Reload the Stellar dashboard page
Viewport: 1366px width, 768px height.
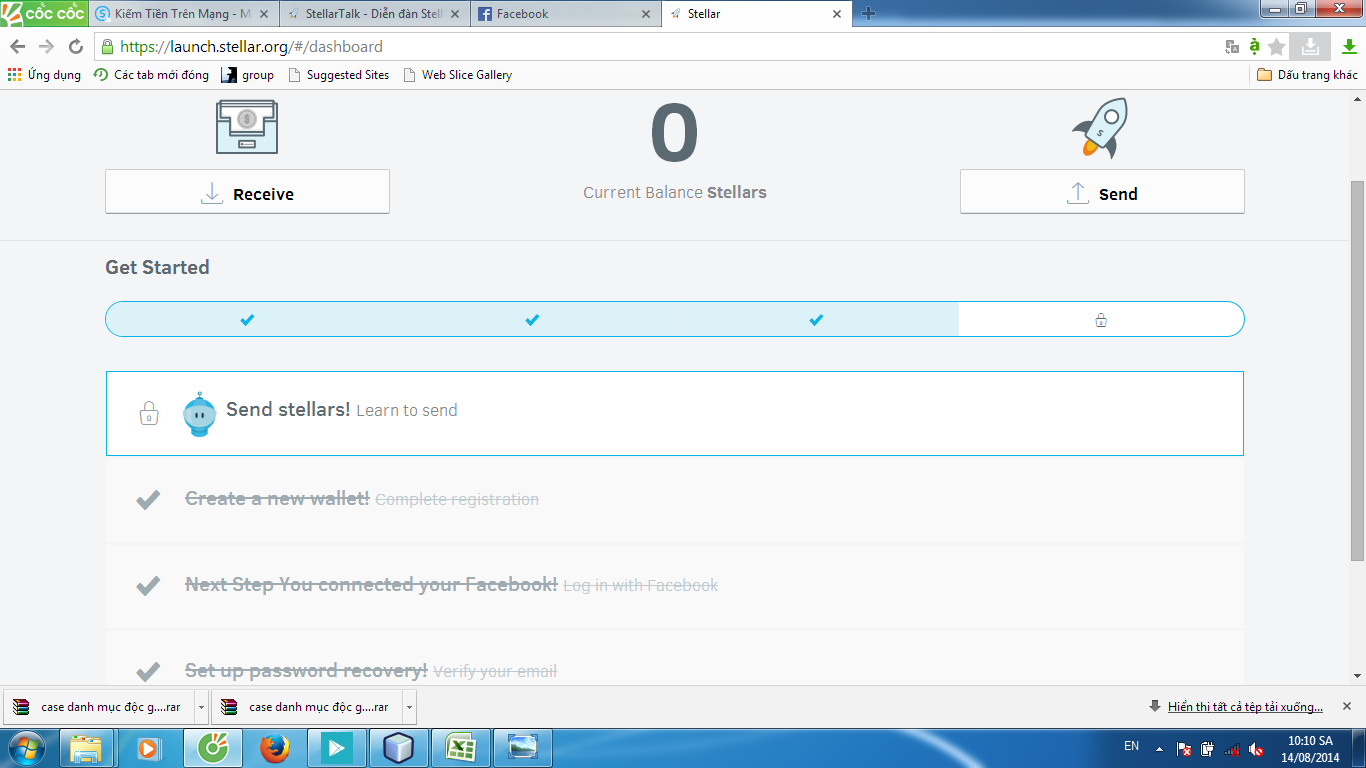pos(75,47)
